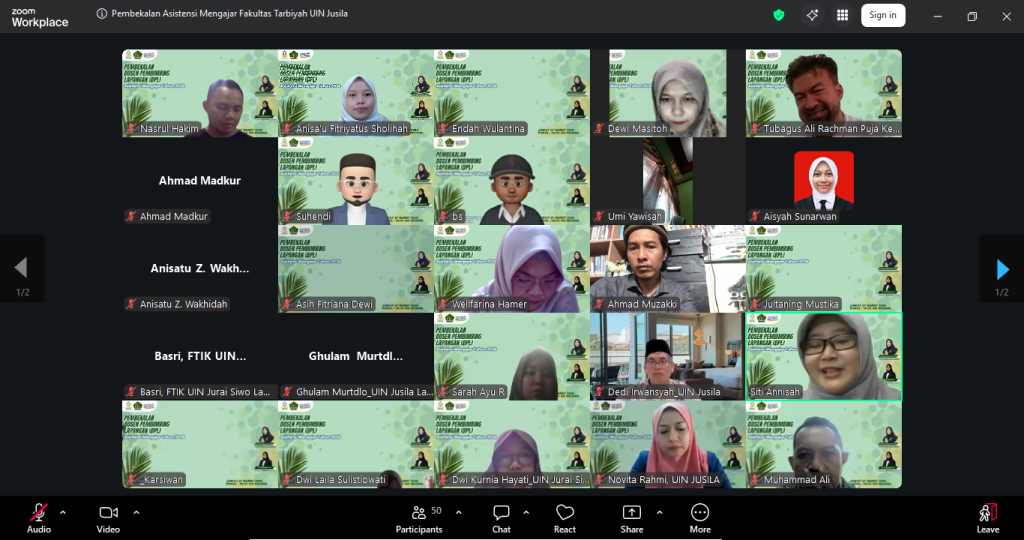Leave the meeting
Viewport: 1024px width, 540px height.
[988, 516]
